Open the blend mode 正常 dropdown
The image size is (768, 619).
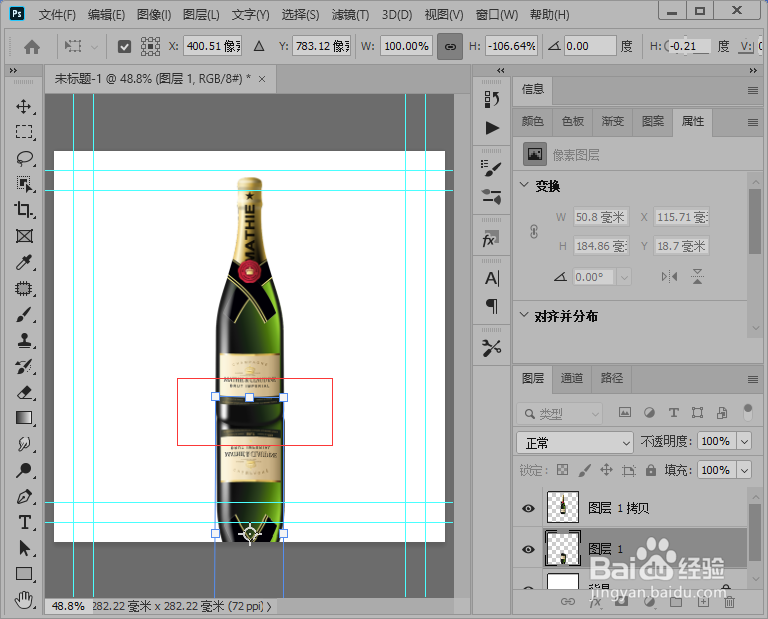coord(575,443)
